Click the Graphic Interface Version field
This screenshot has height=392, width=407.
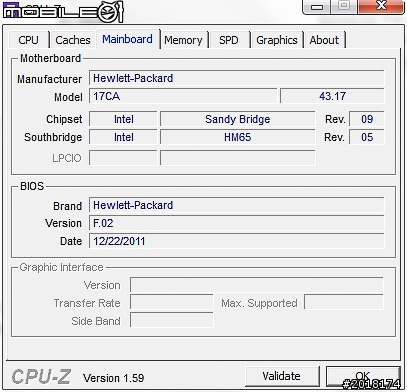[x=257, y=285]
